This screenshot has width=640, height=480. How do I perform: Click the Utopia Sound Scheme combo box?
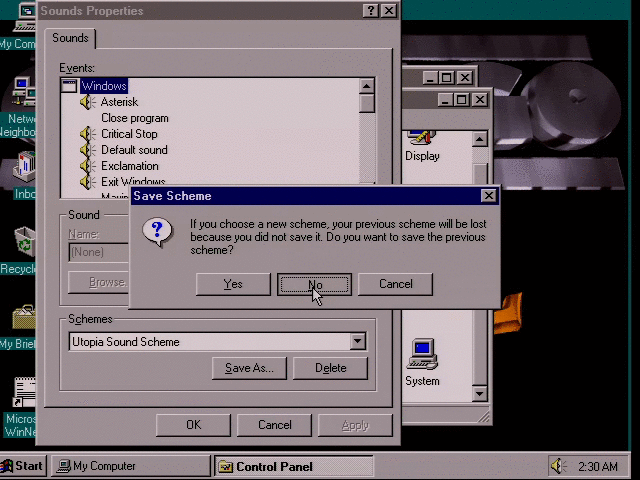tap(218, 342)
